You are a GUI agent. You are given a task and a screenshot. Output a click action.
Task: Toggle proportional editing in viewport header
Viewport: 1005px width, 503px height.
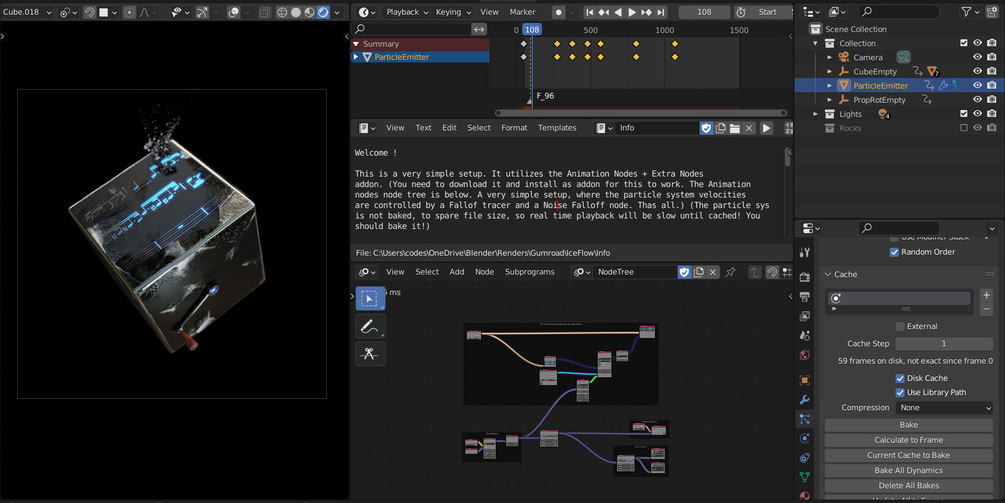pos(129,12)
